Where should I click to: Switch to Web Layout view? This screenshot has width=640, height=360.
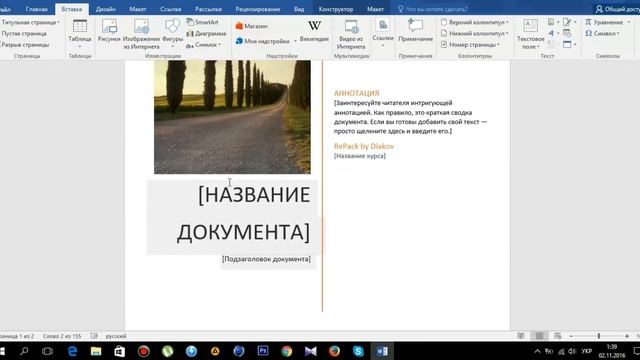pos(558,336)
